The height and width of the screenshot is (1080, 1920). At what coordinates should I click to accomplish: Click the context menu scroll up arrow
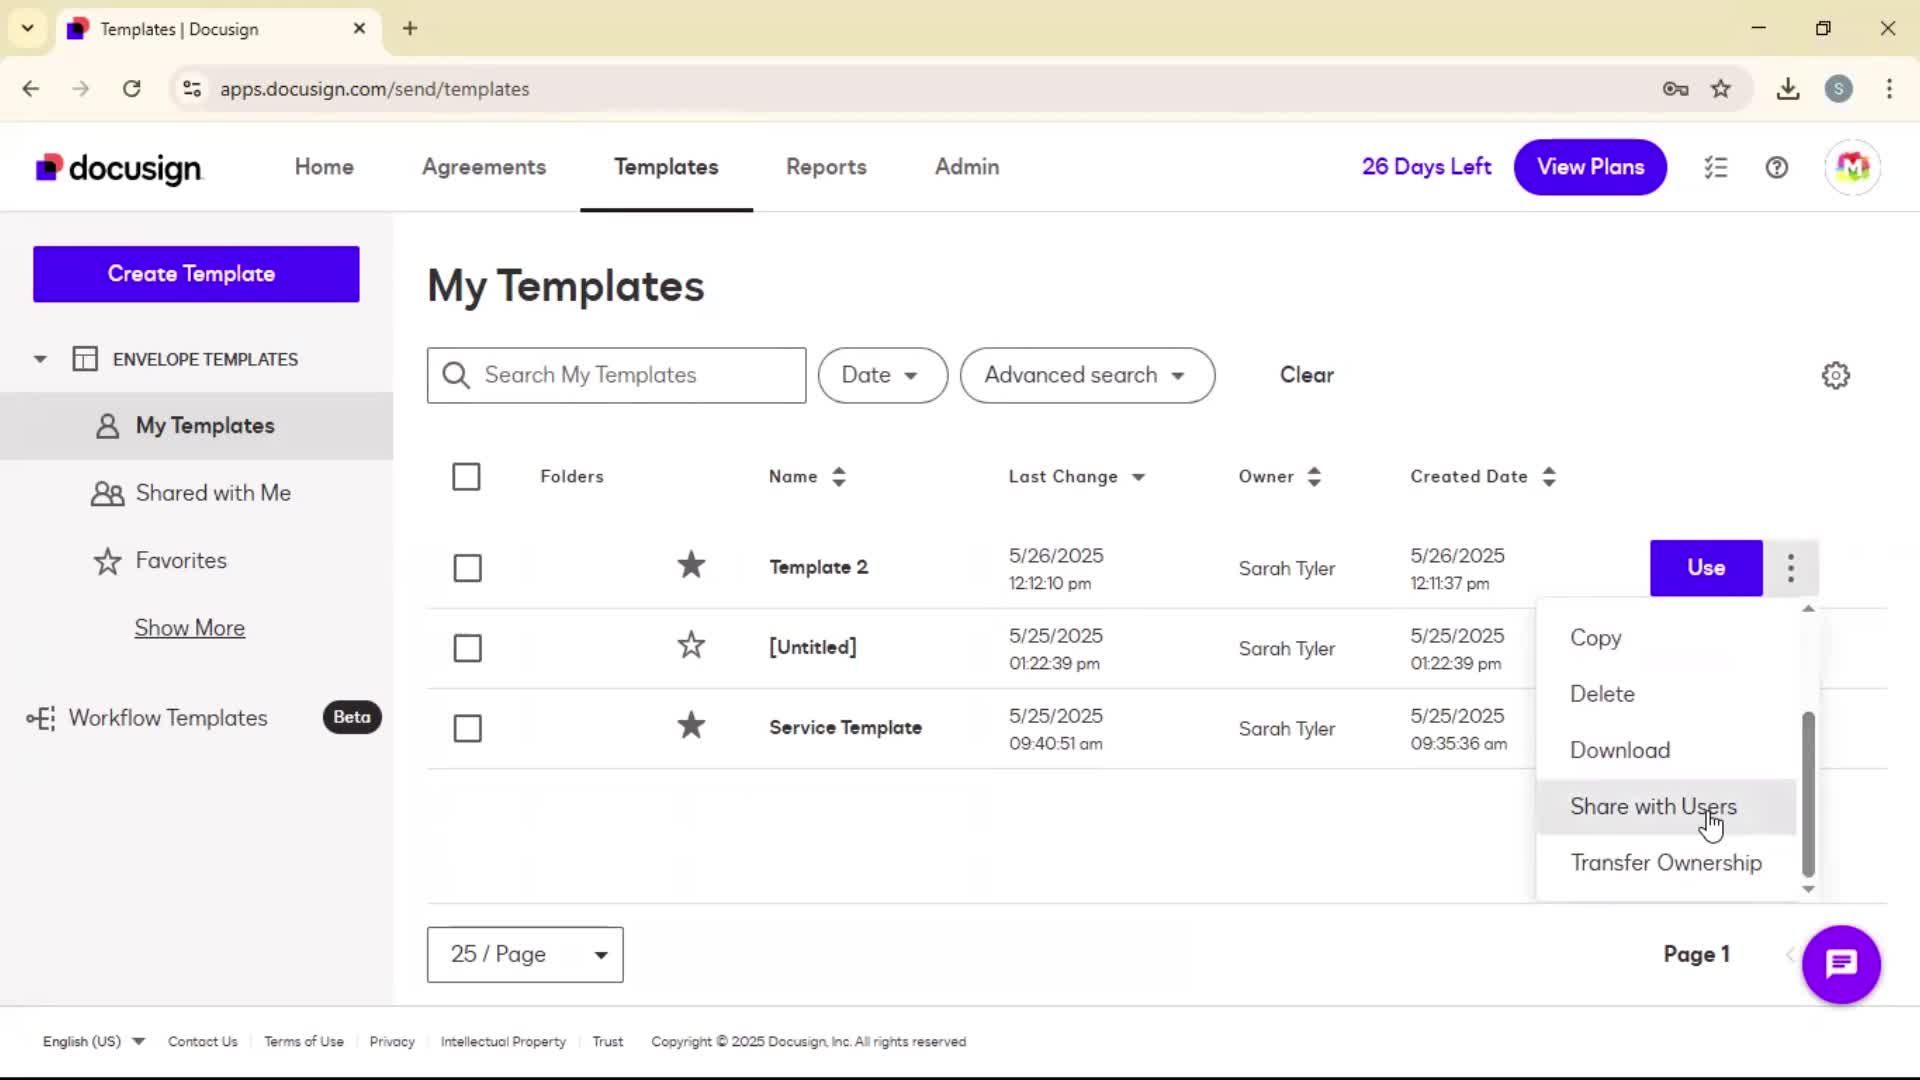coord(1808,608)
